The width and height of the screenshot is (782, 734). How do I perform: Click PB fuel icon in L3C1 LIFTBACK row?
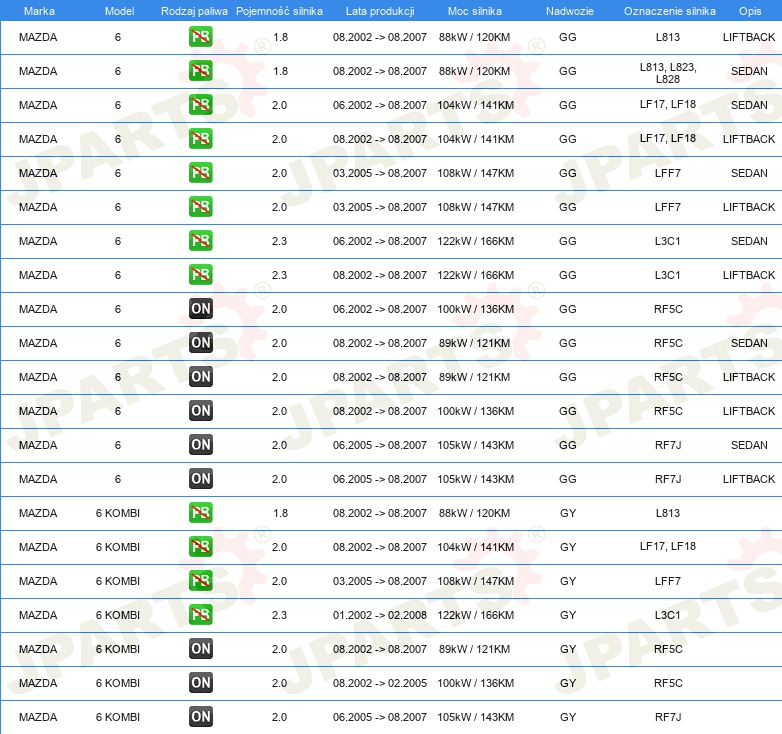point(200,275)
